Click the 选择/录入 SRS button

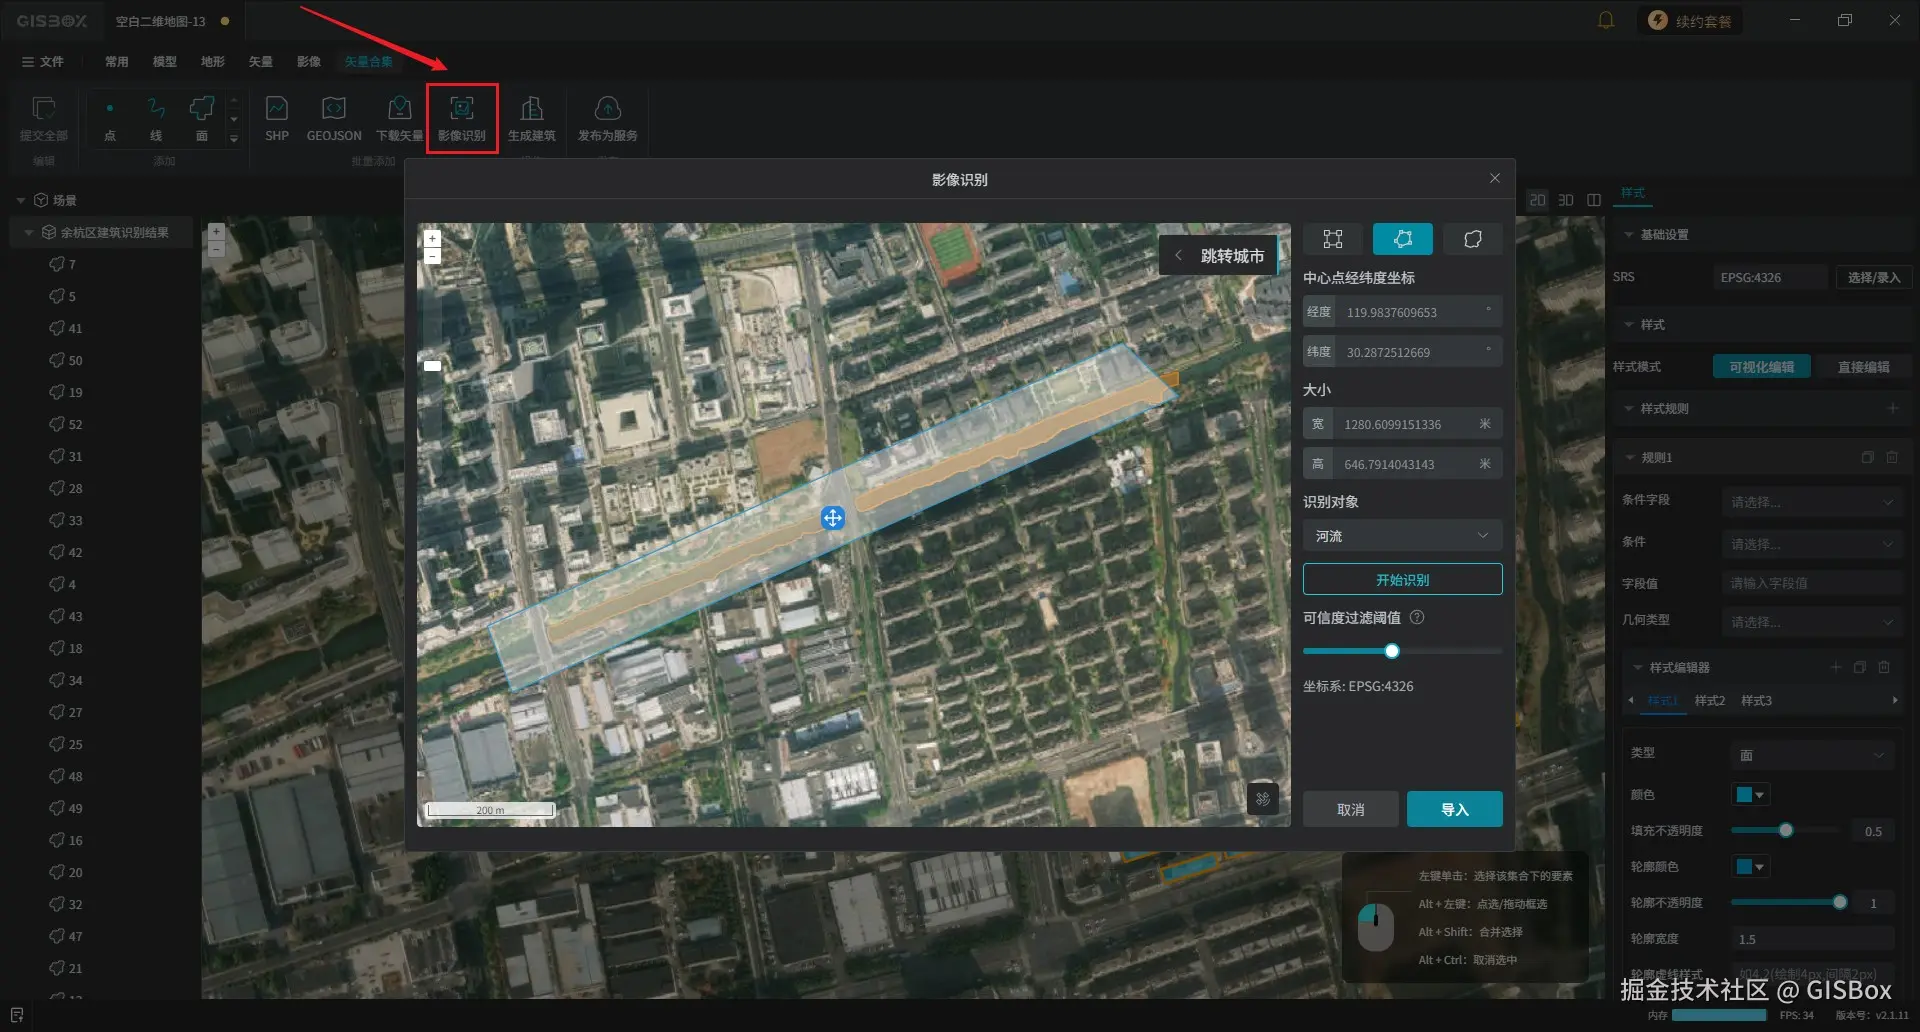(1874, 277)
